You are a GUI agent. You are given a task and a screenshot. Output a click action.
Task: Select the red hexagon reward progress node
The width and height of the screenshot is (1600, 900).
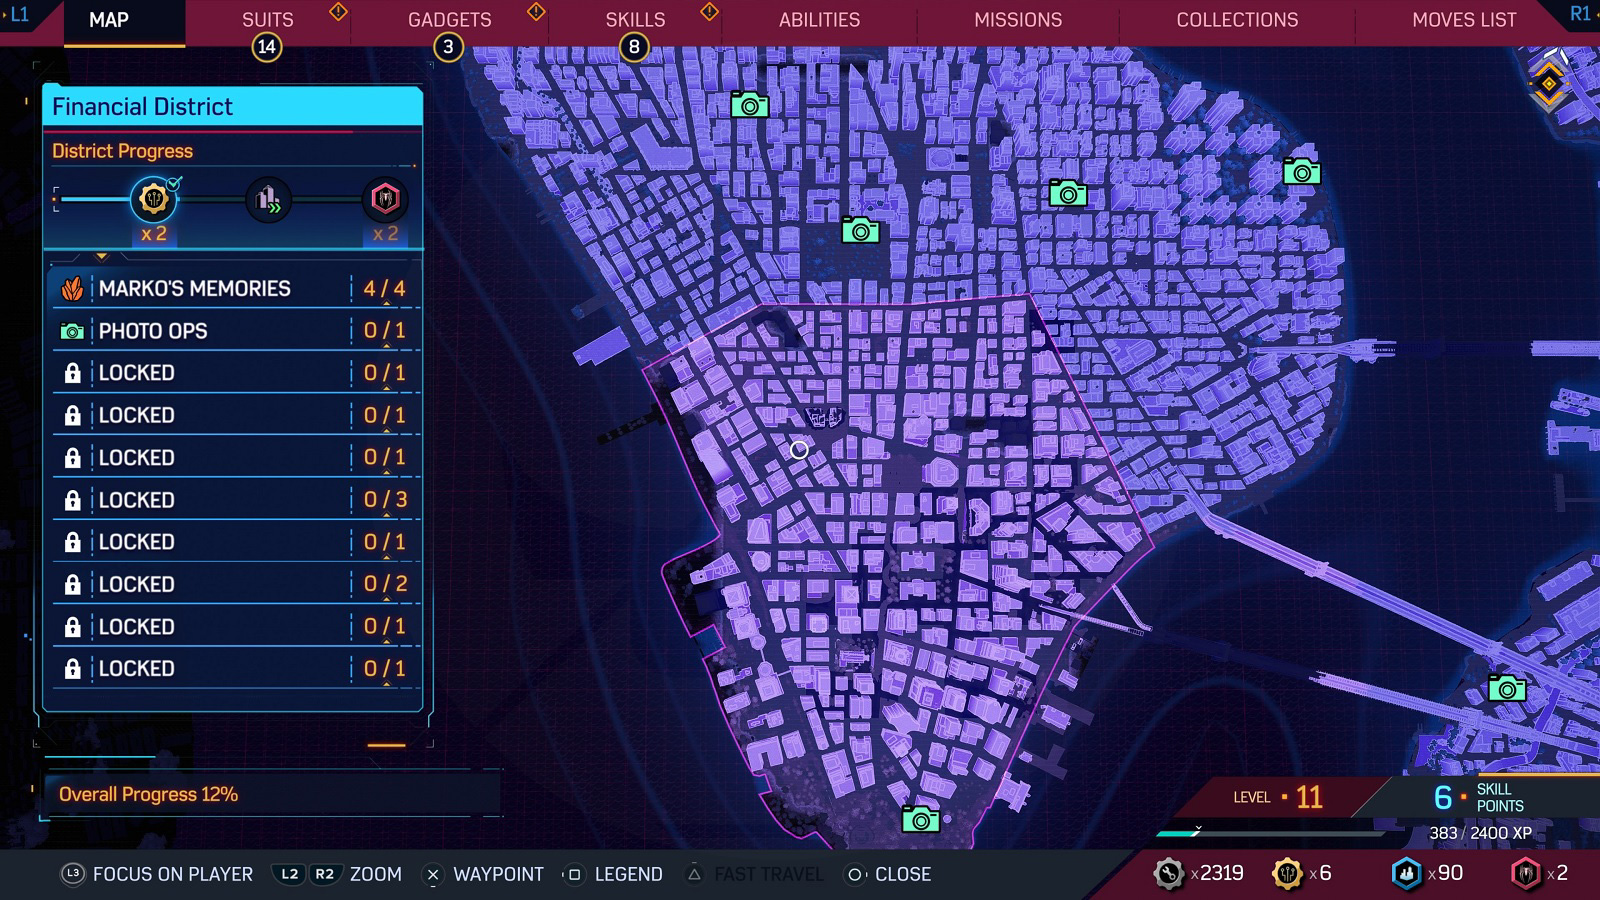coord(385,200)
